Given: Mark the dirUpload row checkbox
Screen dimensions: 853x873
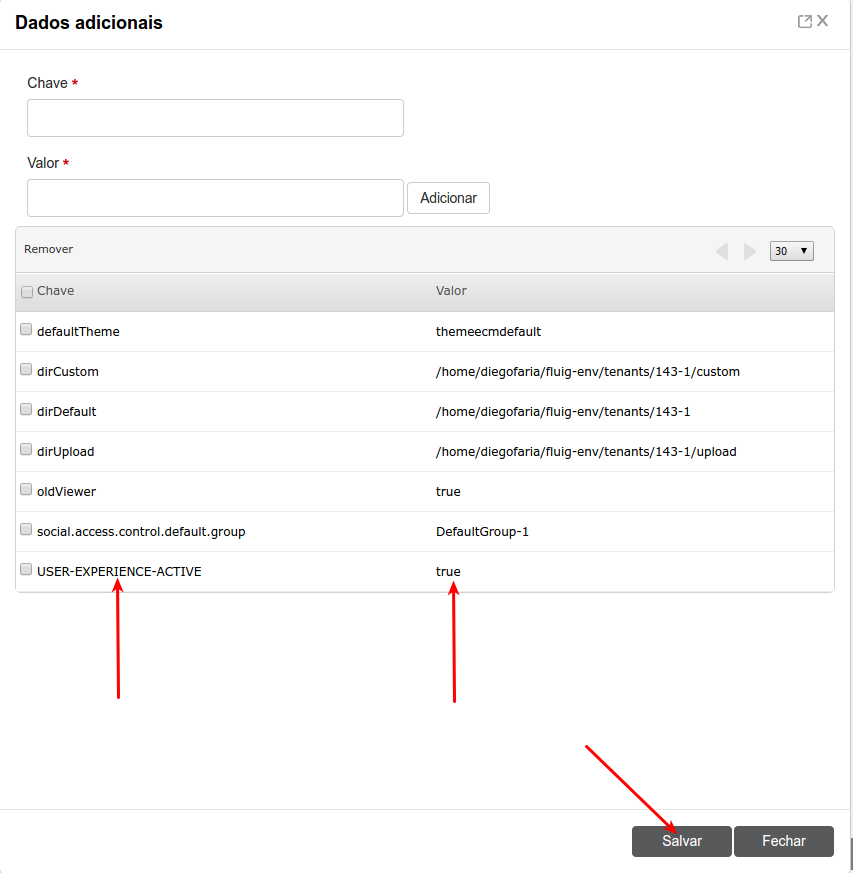Looking at the screenshot, I should pyautogui.click(x=26, y=449).
